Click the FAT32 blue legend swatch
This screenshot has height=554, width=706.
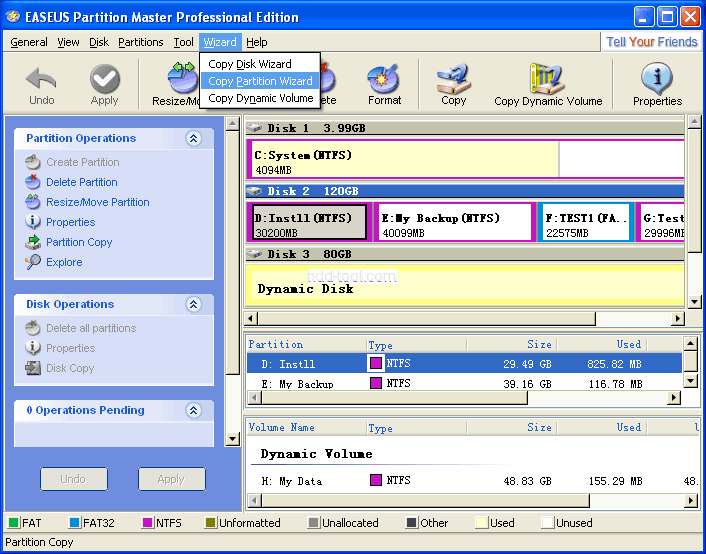coord(75,523)
